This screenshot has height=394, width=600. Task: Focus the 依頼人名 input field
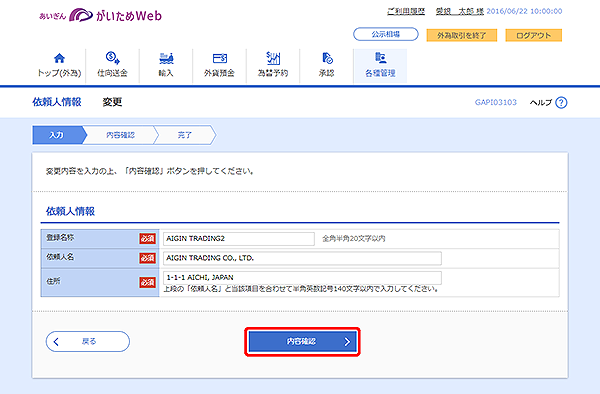[302, 258]
